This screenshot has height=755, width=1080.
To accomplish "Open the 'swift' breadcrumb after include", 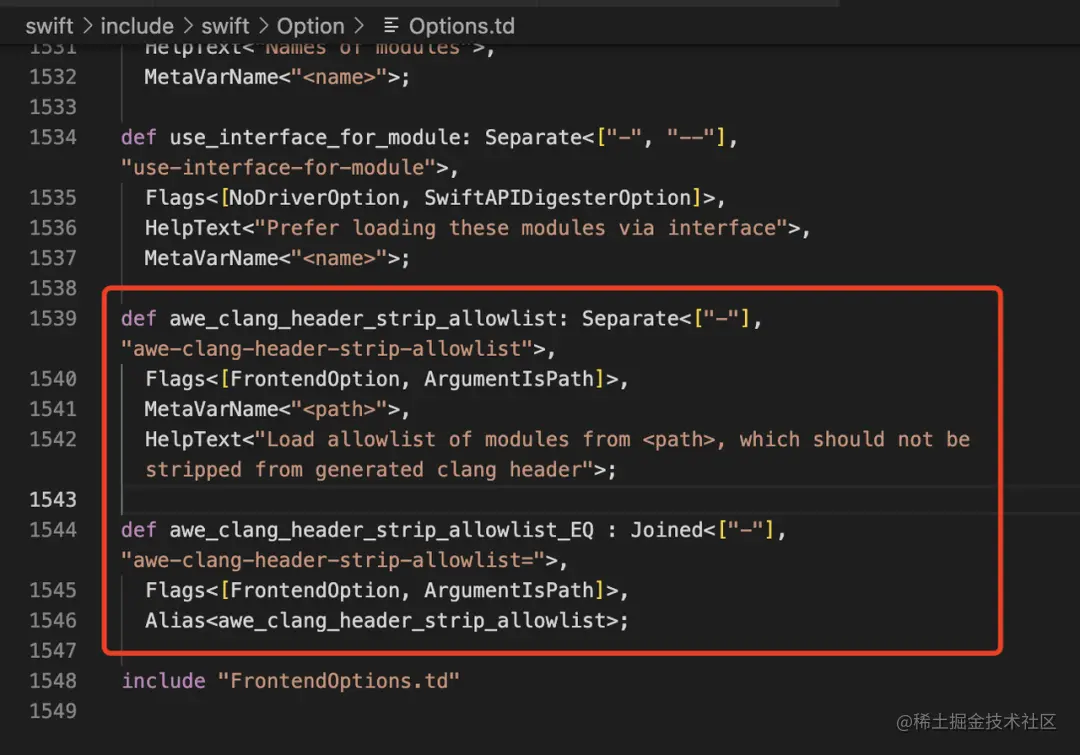I will pyautogui.click(x=225, y=26).
